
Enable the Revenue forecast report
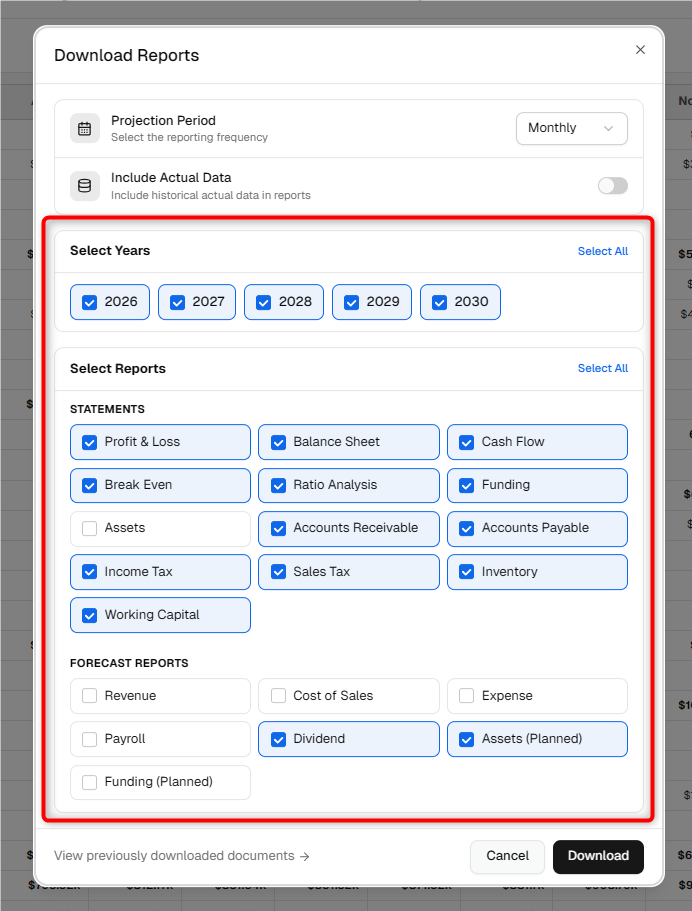(x=89, y=696)
